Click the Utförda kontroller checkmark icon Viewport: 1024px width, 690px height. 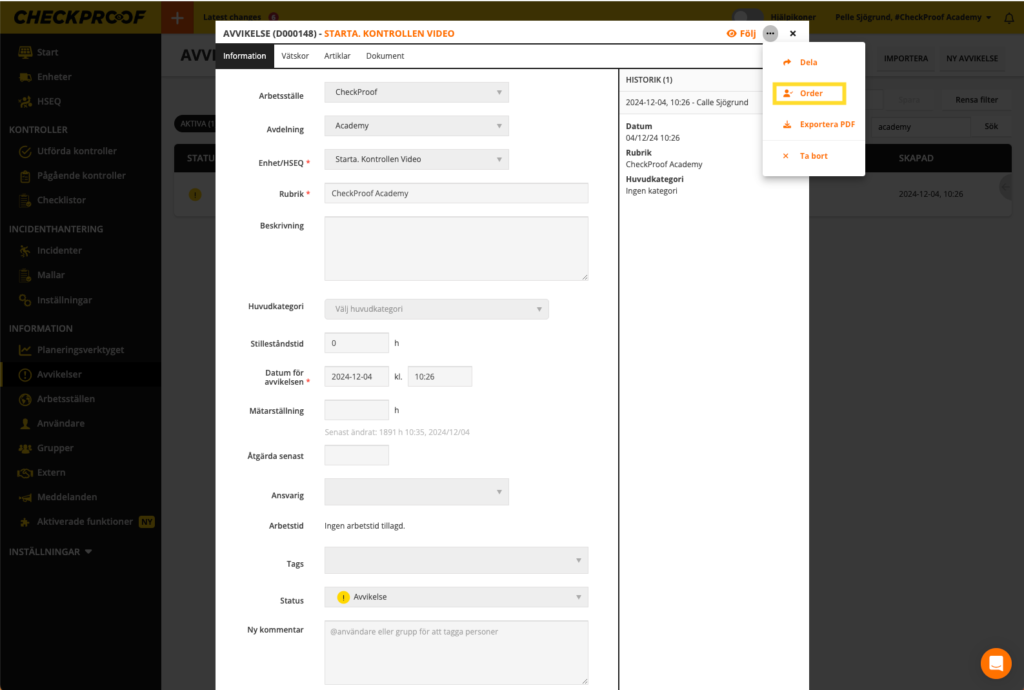27,151
